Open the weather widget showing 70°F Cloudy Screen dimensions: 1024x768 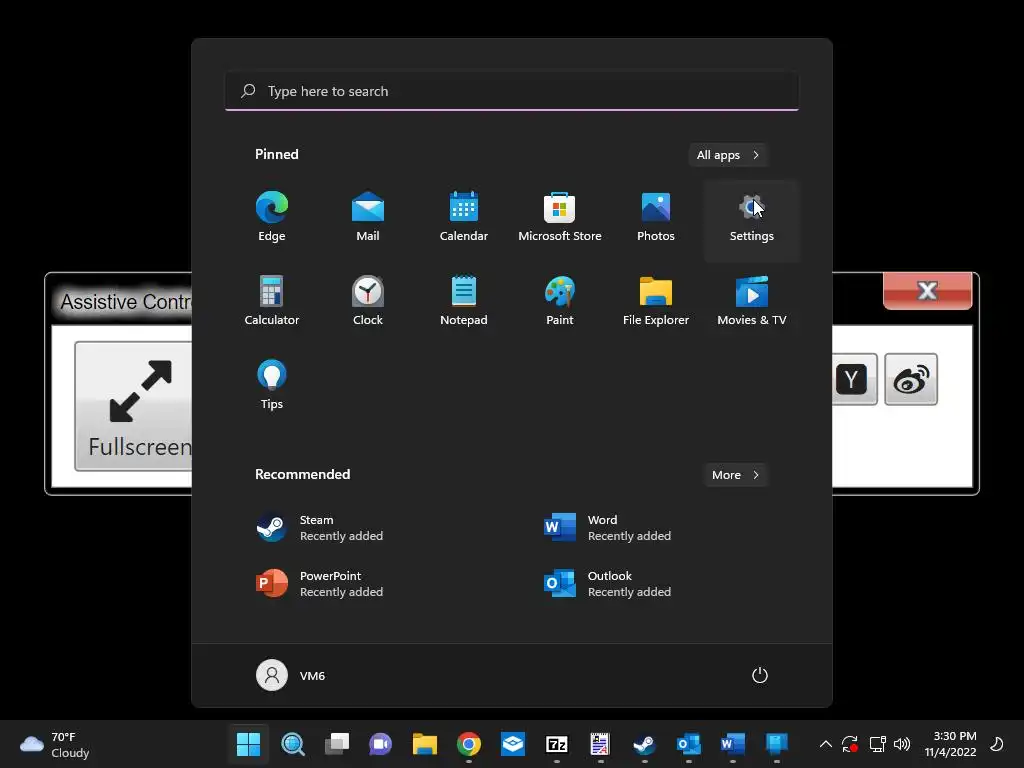point(54,744)
